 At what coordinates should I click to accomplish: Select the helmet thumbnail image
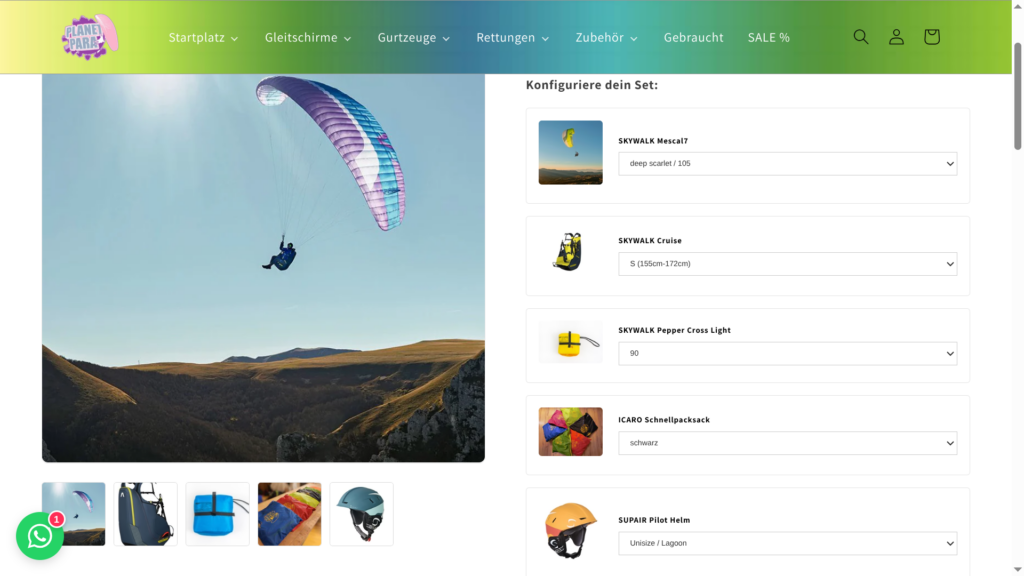click(x=361, y=514)
